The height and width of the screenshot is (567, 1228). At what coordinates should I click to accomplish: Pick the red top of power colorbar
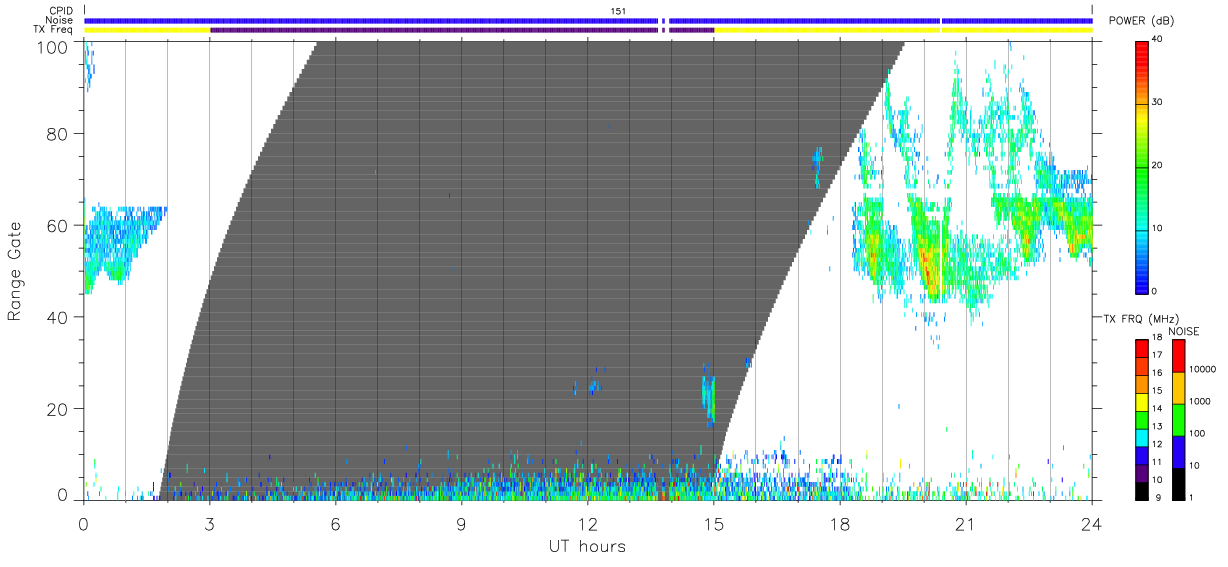coord(1142,46)
